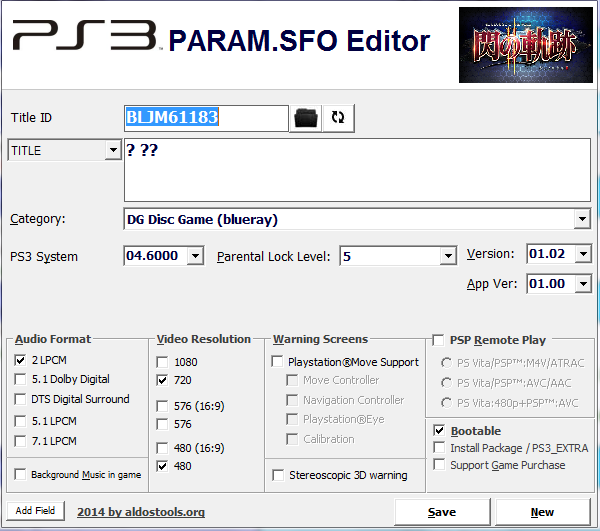Toggle the Move Controller checkbox

pyautogui.click(x=292, y=380)
